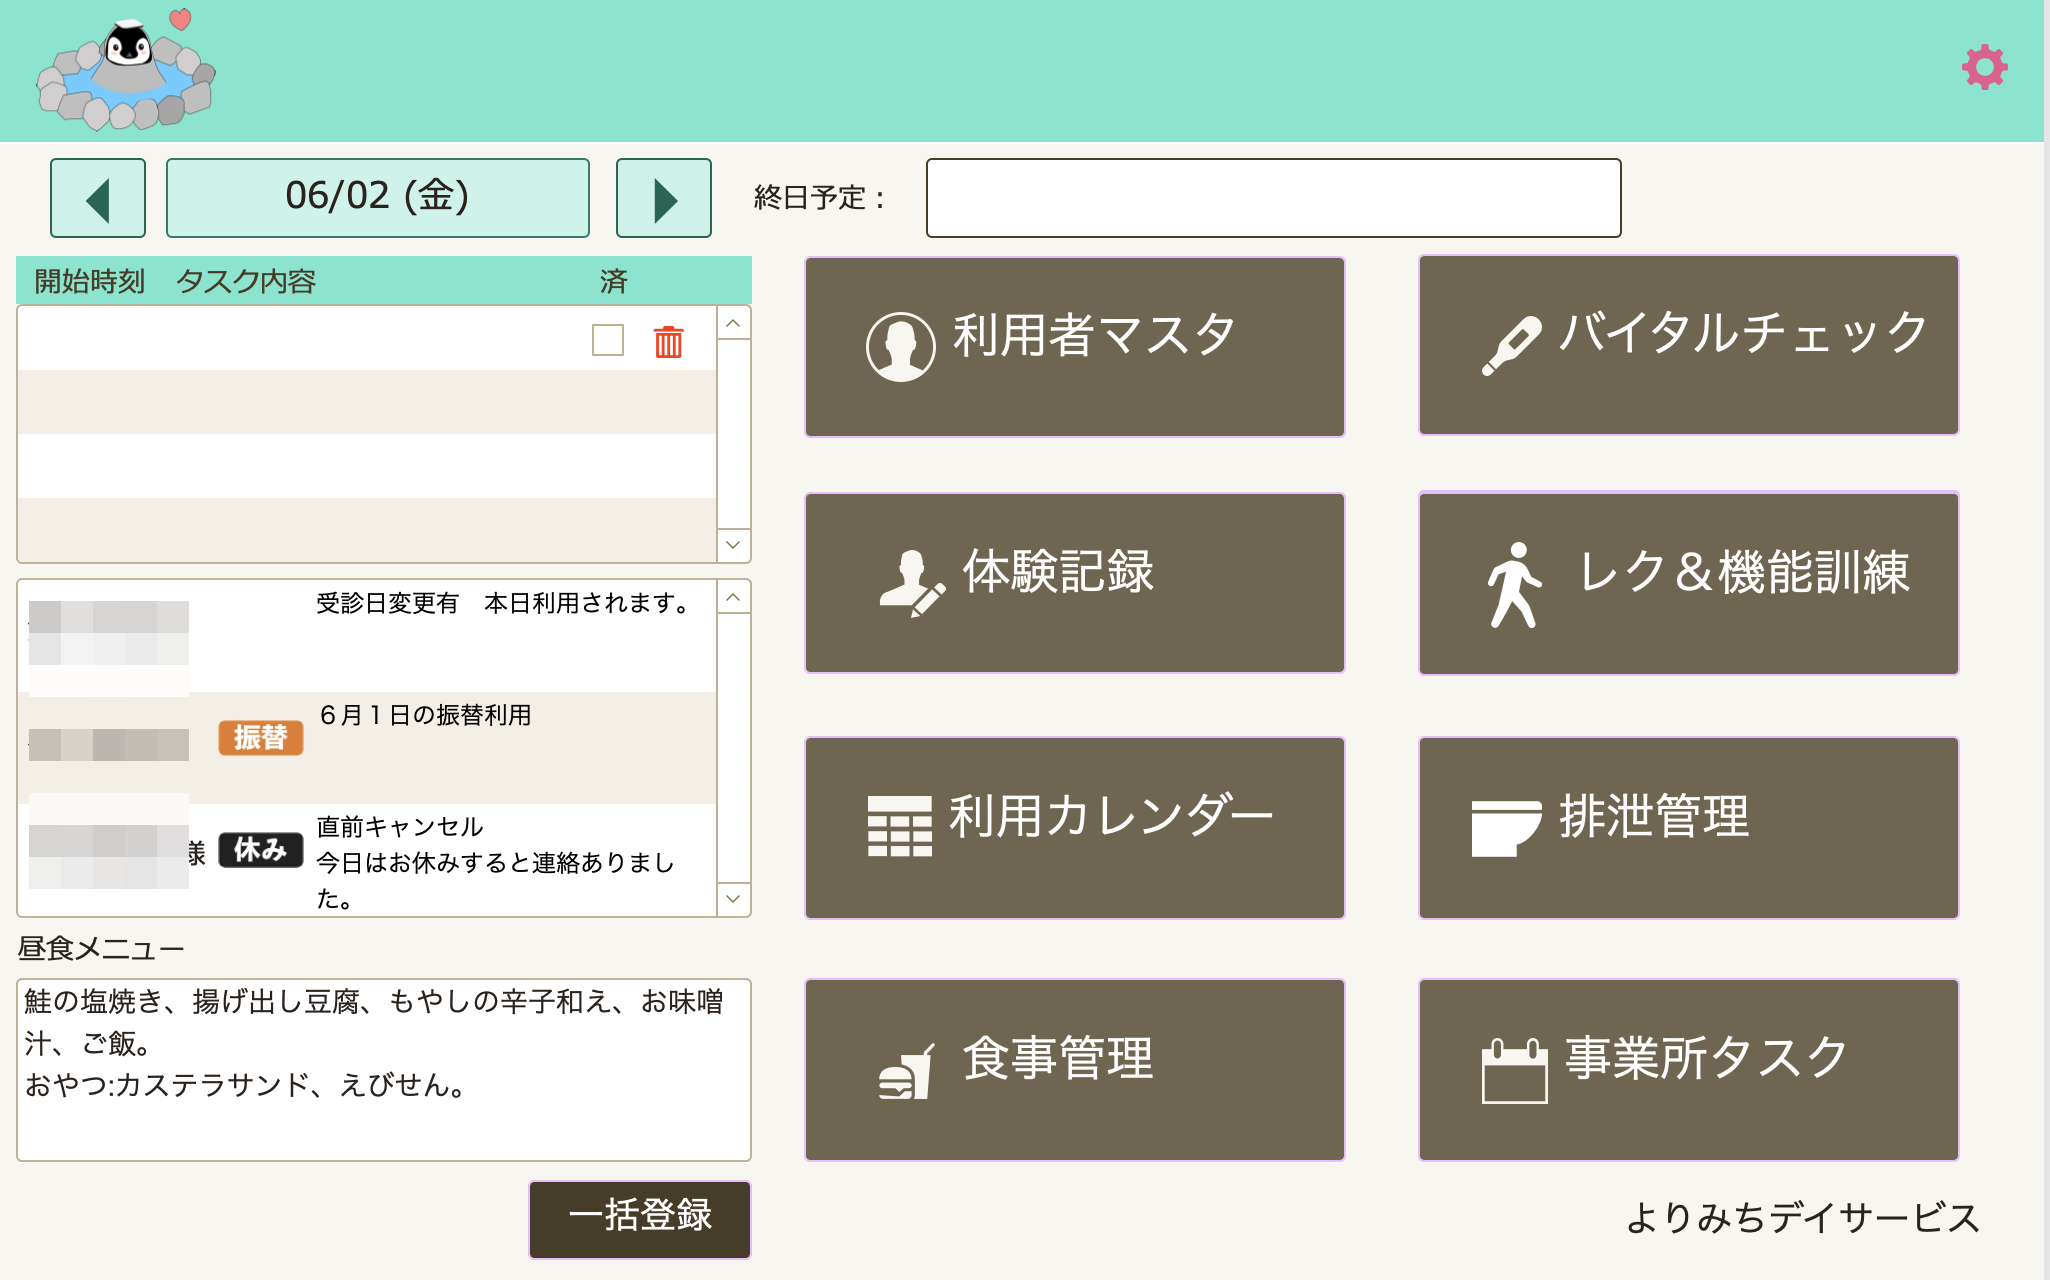Click the 昼食メニュー label

pyautogui.click(x=101, y=948)
